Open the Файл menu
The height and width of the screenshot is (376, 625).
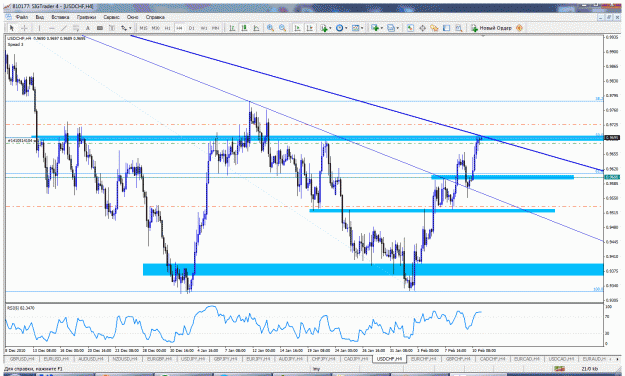click(x=22, y=17)
